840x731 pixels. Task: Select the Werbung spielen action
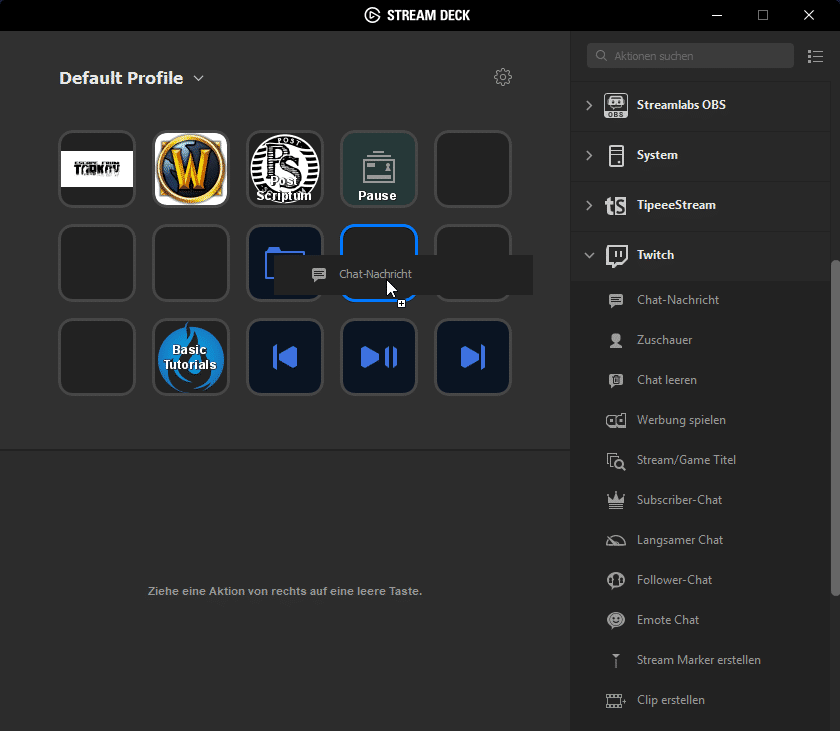(680, 420)
